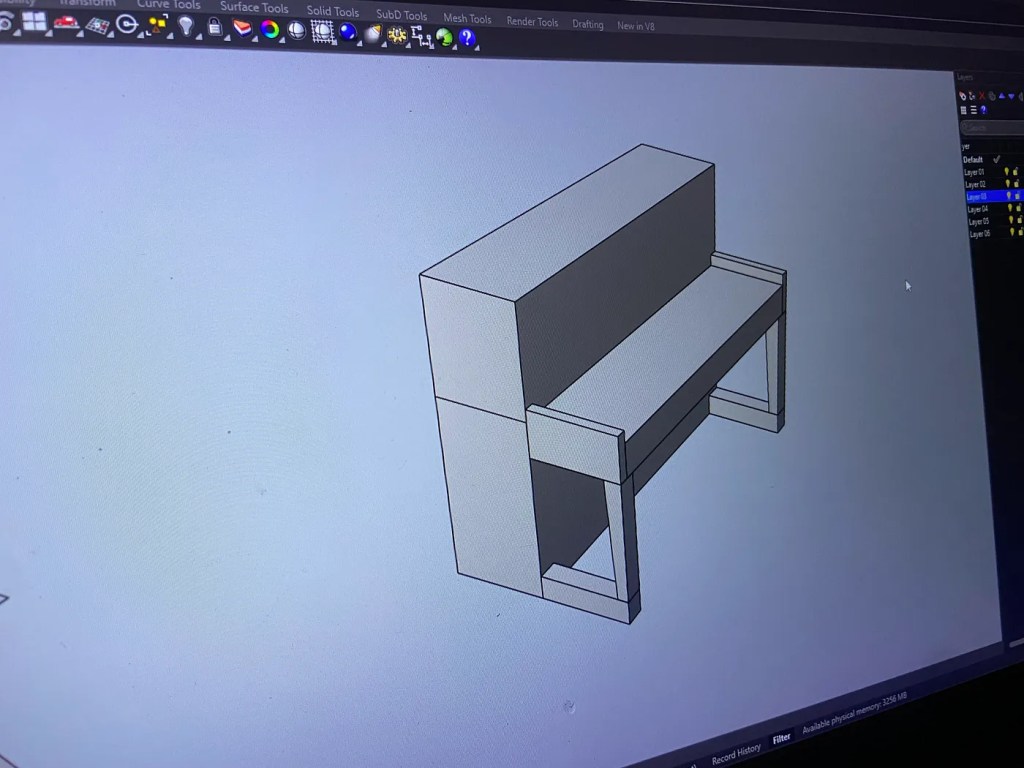Click the light bulb visibility toolbar icon
The height and width of the screenshot is (768, 1024).
(x=185, y=25)
